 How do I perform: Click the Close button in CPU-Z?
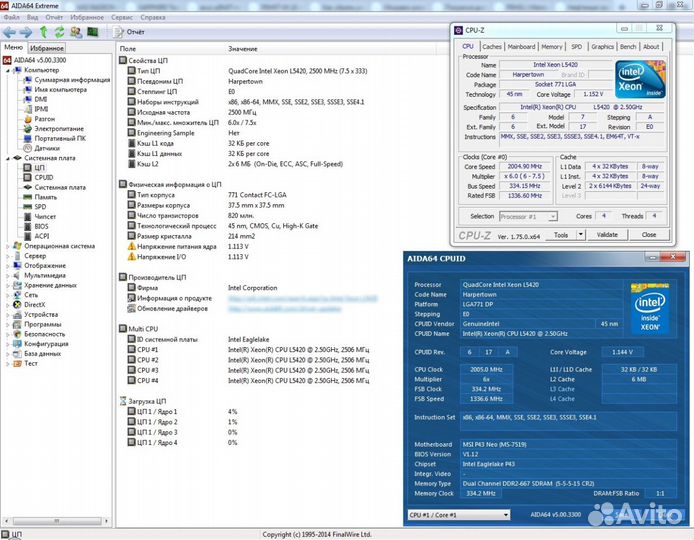coord(649,235)
